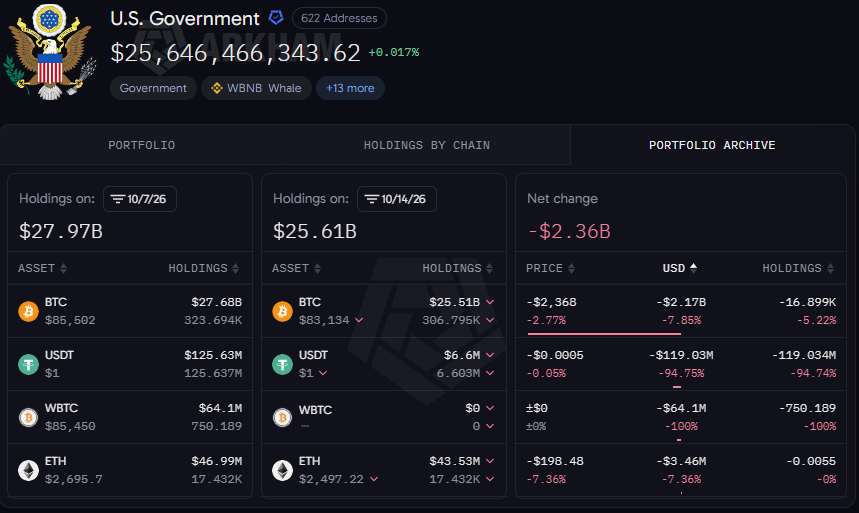Screen dimensions: 859x513
Task: Click the WBTC $64.1M value
Action: tap(220, 408)
